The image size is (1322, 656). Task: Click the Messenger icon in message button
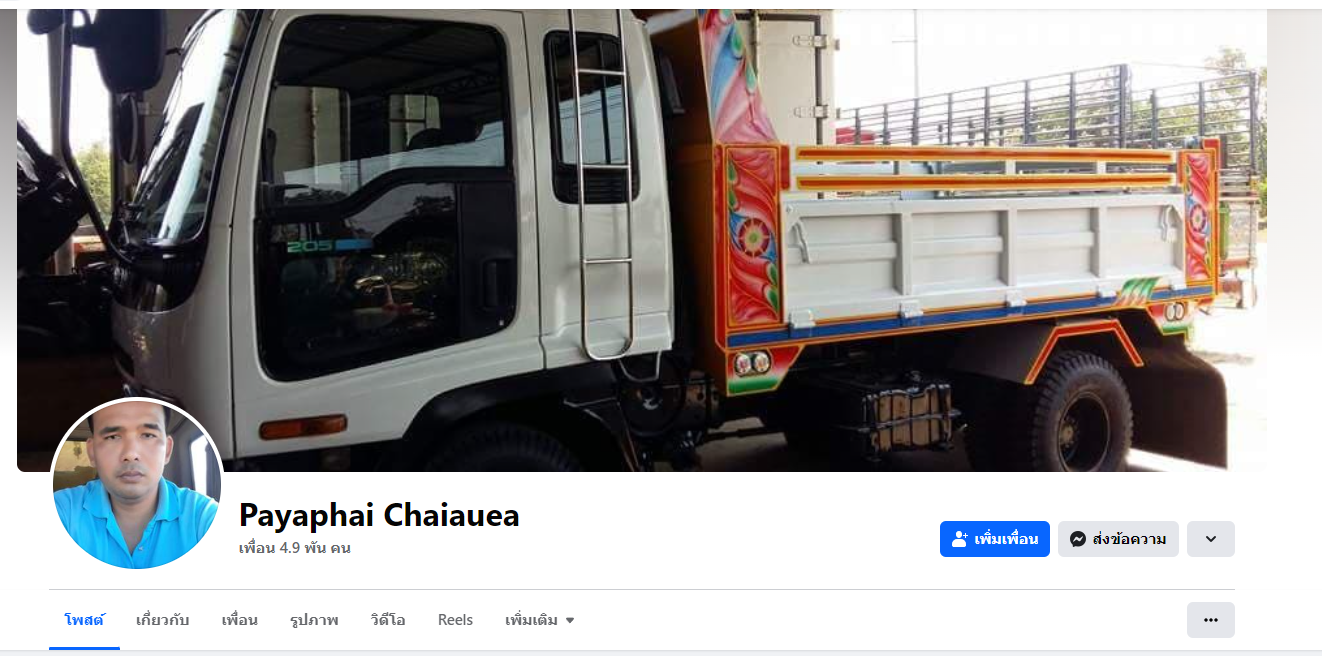(x=1078, y=539)
